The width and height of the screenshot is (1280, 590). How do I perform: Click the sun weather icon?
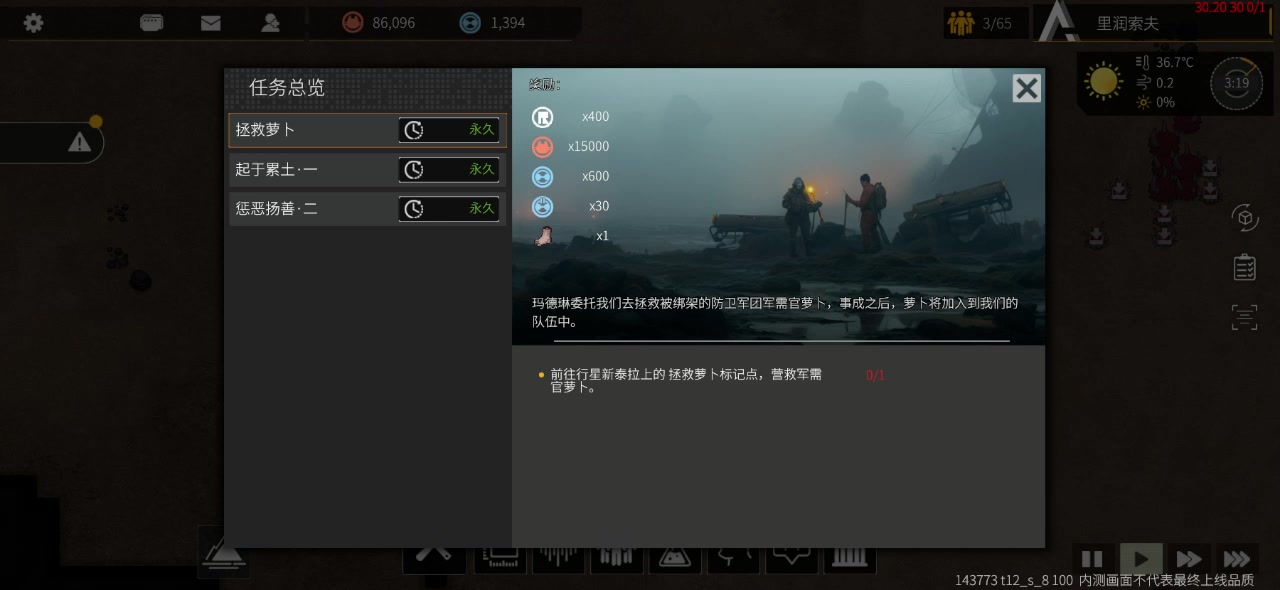coord(1104,81)
